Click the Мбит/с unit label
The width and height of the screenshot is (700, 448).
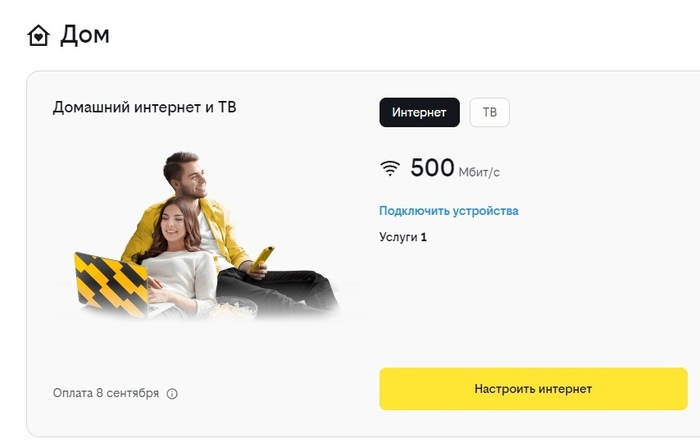479,172
